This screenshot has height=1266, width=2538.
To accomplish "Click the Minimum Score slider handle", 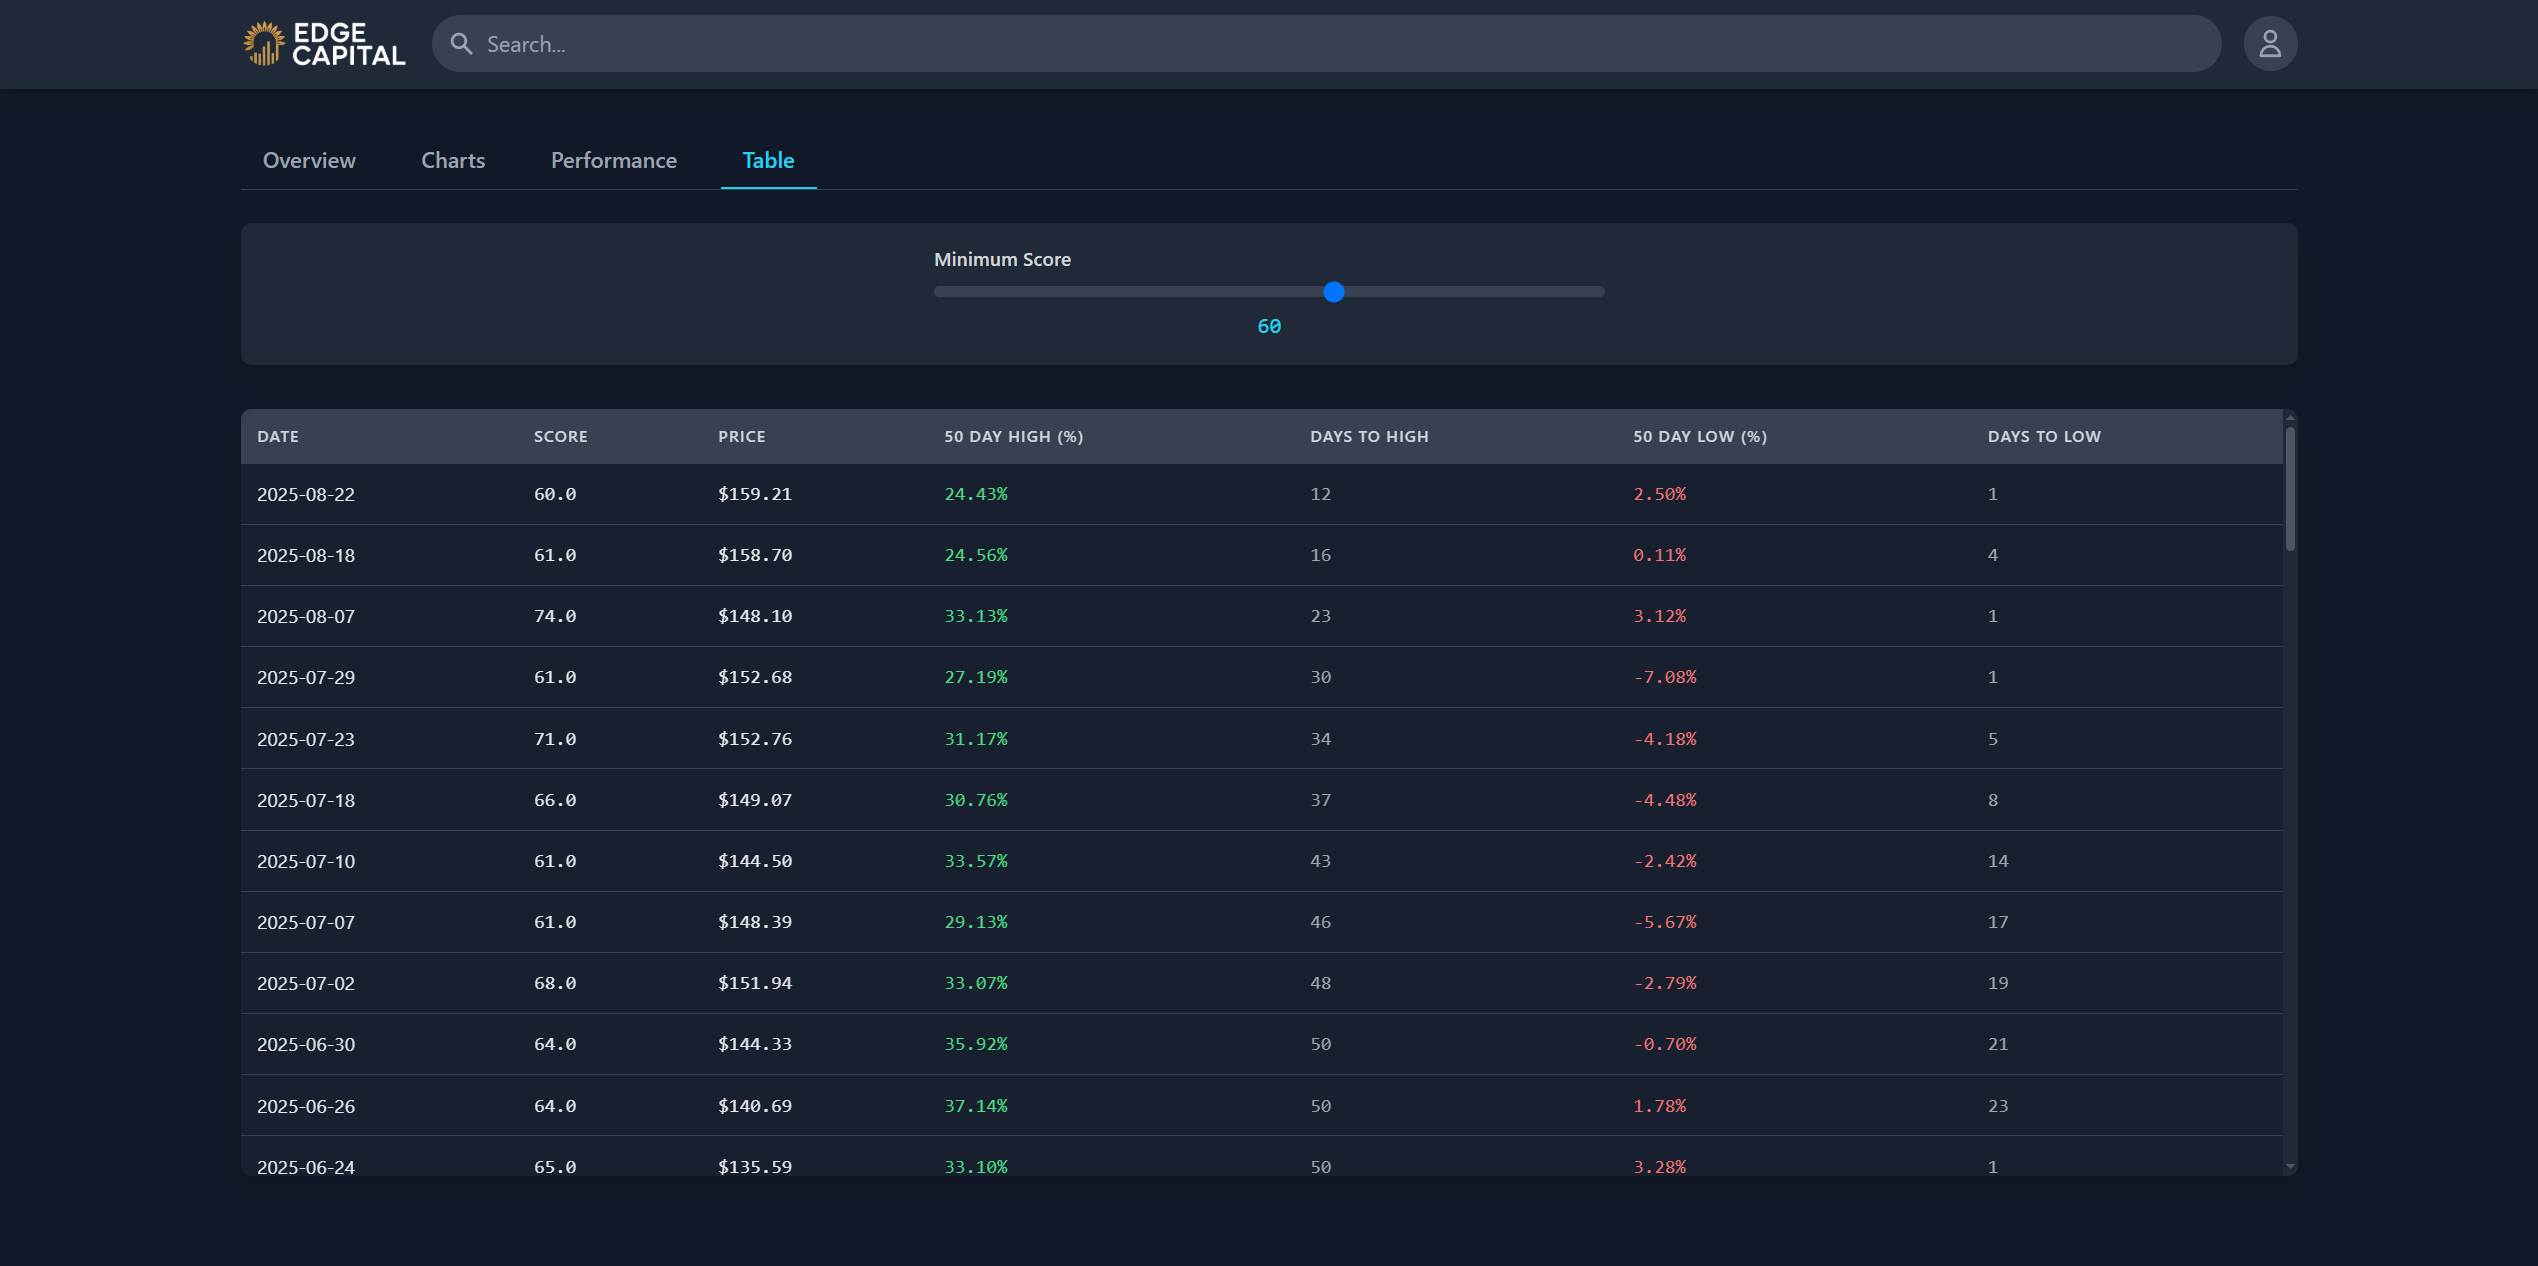I will [x=1333, y=292].
